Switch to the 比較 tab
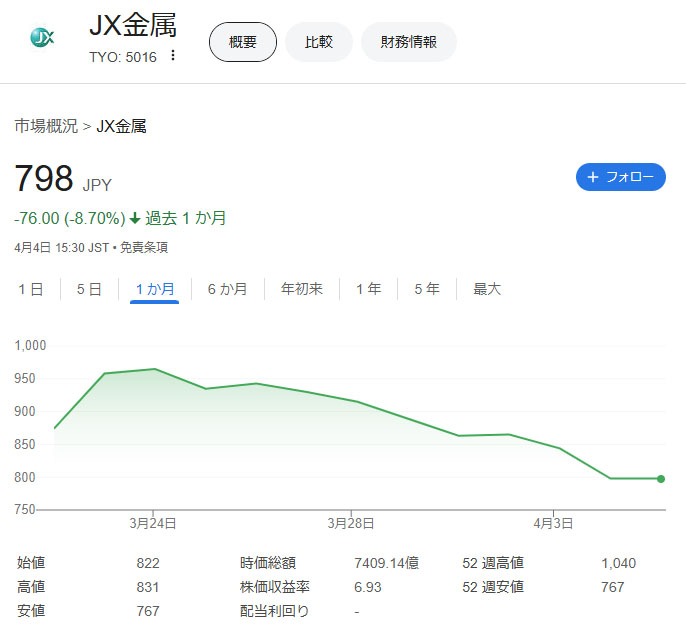This screenshot has width=686, height=627. tap(318, 42)
